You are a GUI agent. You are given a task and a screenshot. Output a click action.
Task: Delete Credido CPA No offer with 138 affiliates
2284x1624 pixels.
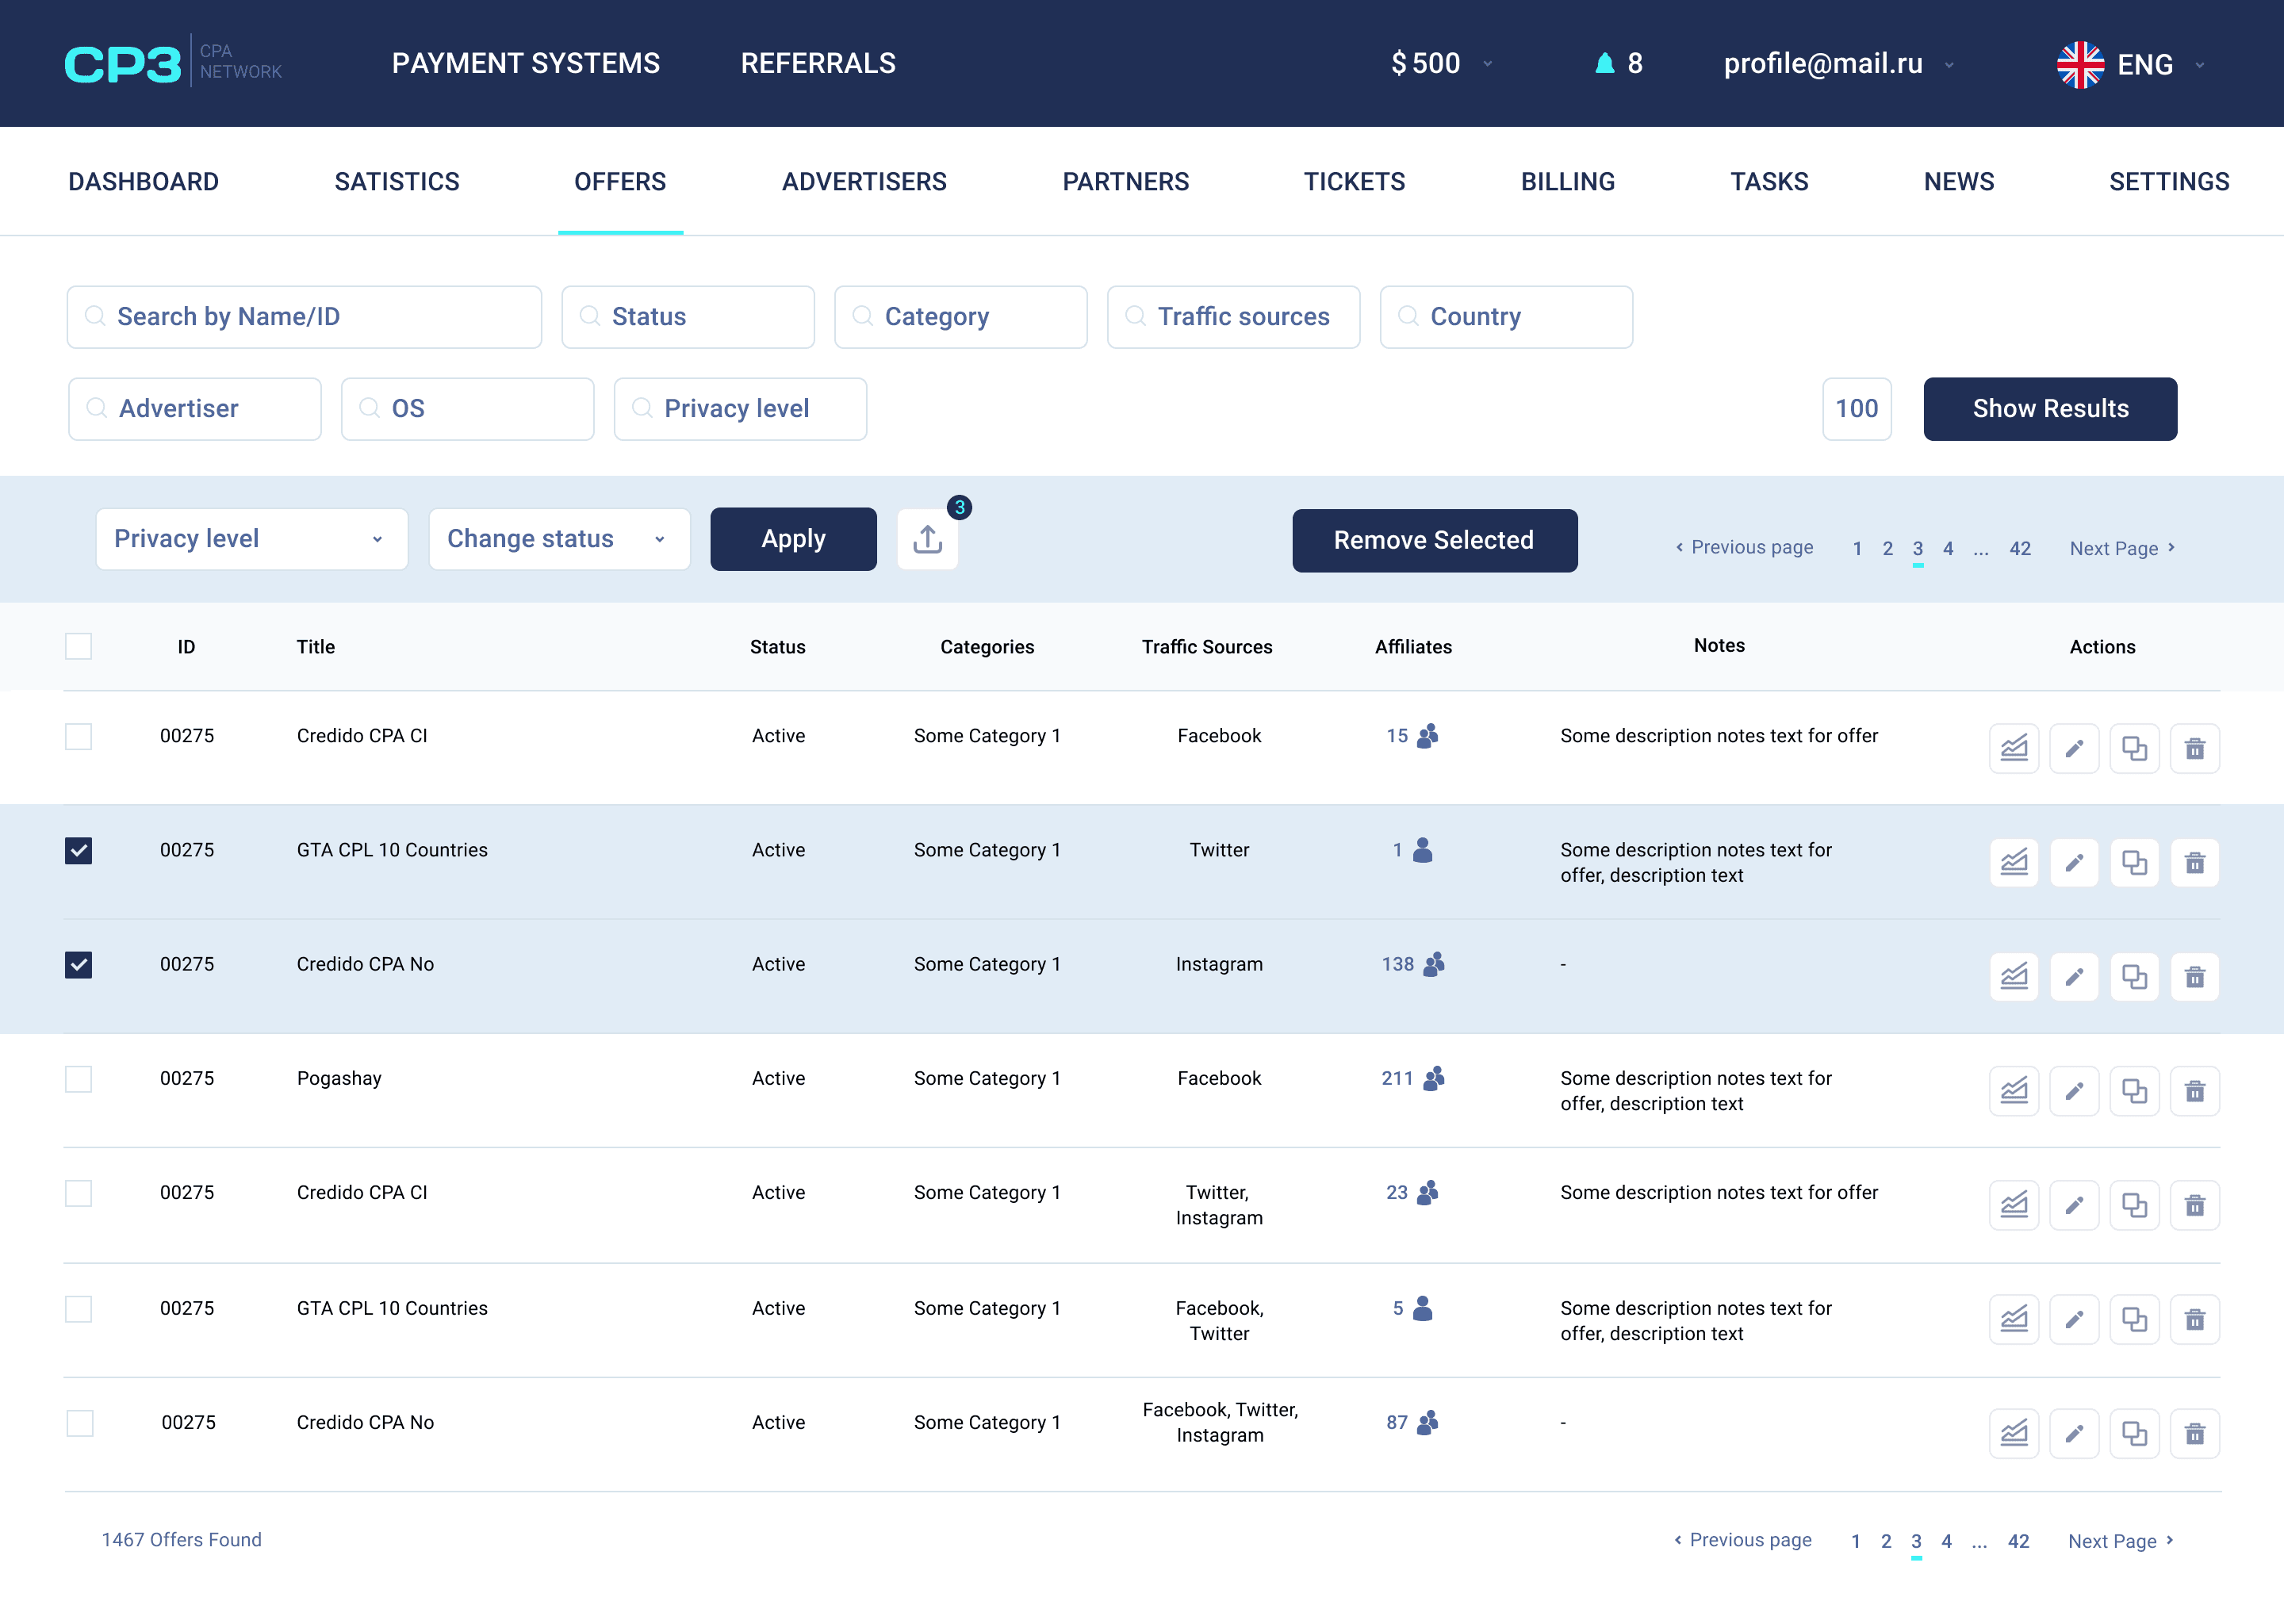pyautogui.click(x=2194, y=976)
